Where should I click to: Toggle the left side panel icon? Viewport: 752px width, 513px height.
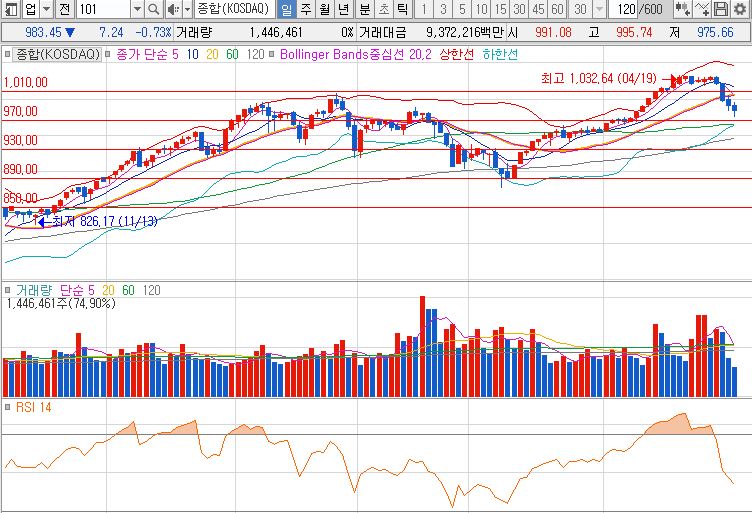11,9
